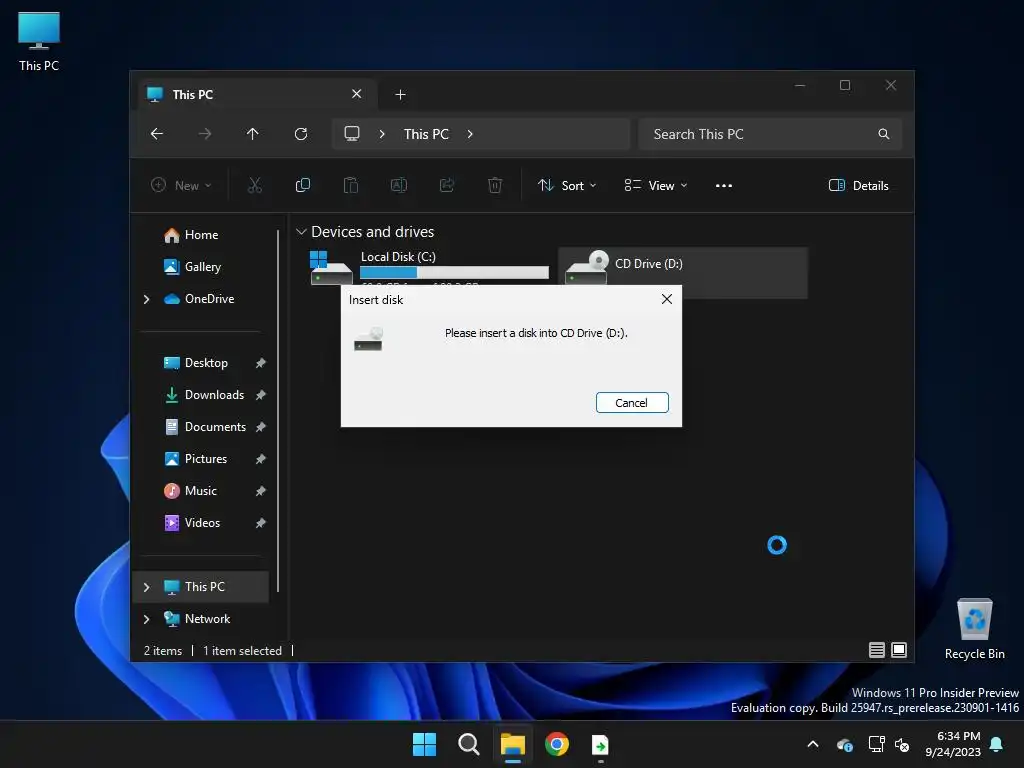Click the Copy toolbar icon
The image size is (1024, 768).
(x=302, y=185)
